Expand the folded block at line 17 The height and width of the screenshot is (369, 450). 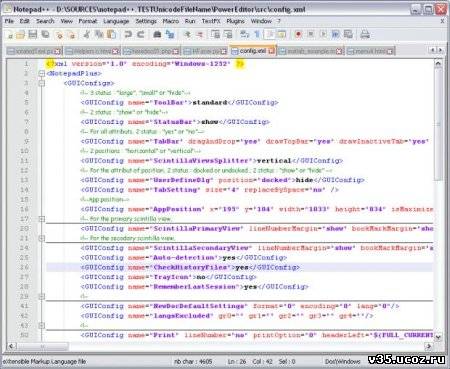click(x=42, y=219)
